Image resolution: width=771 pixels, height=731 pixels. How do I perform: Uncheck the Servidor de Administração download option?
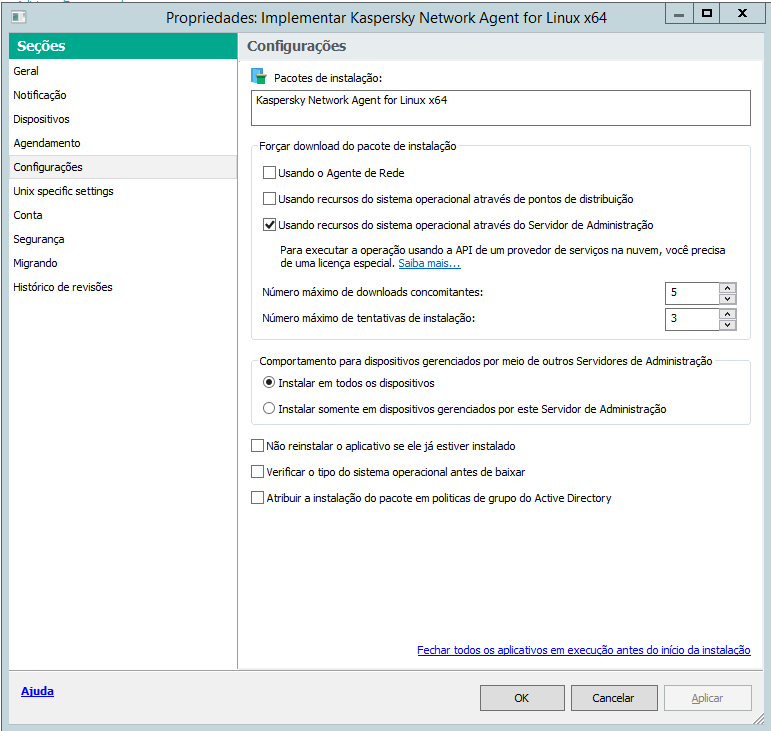(x=269, y=225)
